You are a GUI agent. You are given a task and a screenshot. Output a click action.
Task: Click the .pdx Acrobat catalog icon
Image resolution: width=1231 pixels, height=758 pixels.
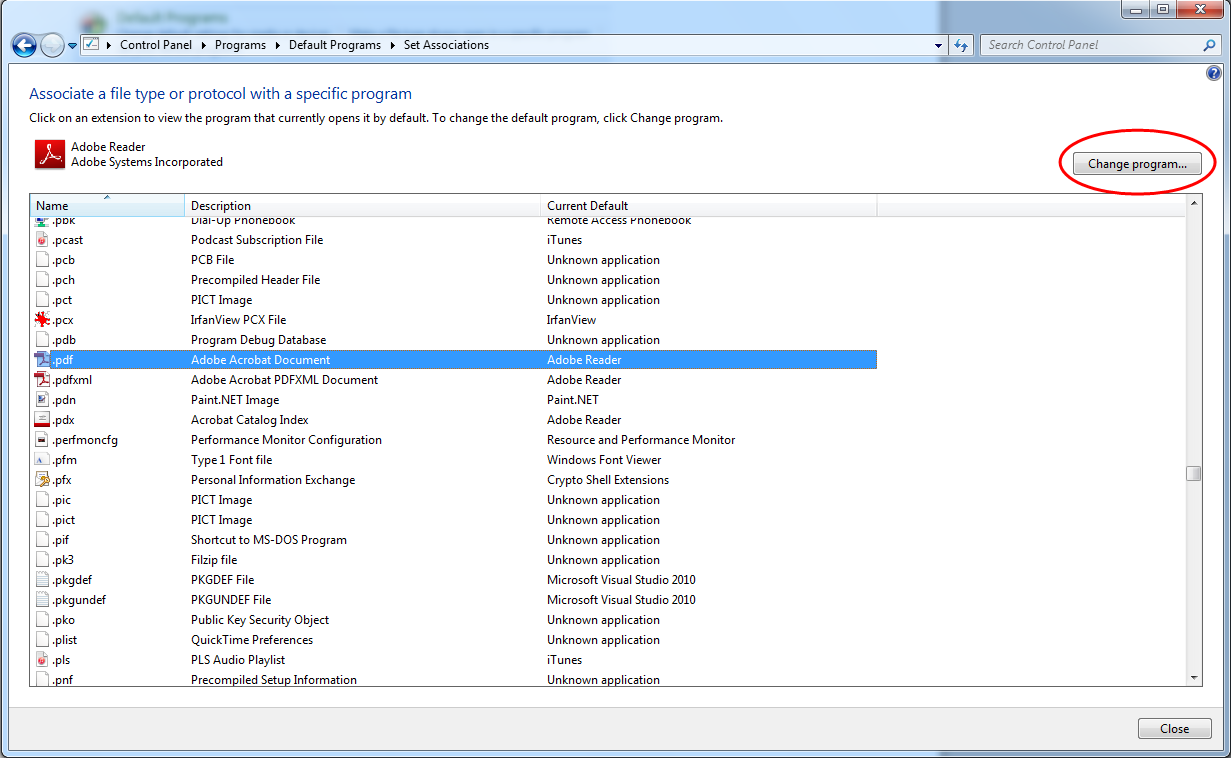[42, 420]
